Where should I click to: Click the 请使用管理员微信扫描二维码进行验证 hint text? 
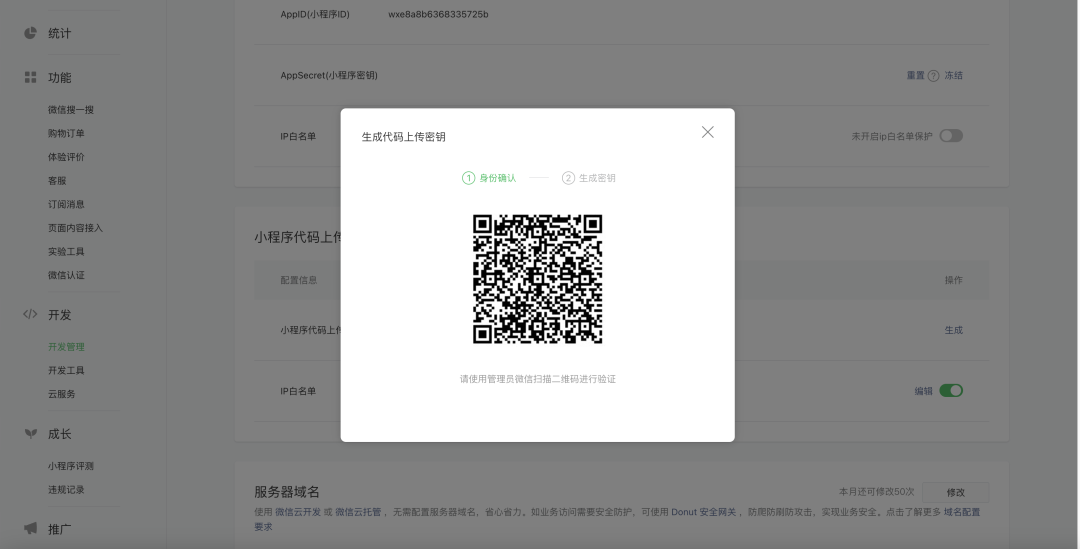click(538, 379)
